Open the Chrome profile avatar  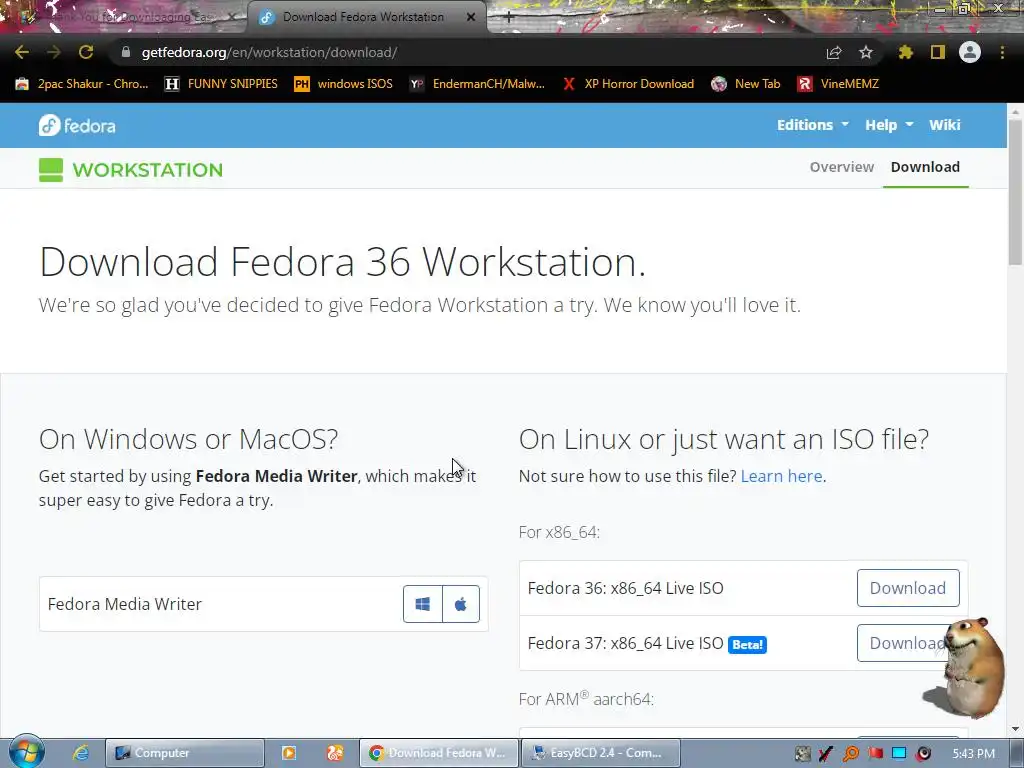pos(970,52)
